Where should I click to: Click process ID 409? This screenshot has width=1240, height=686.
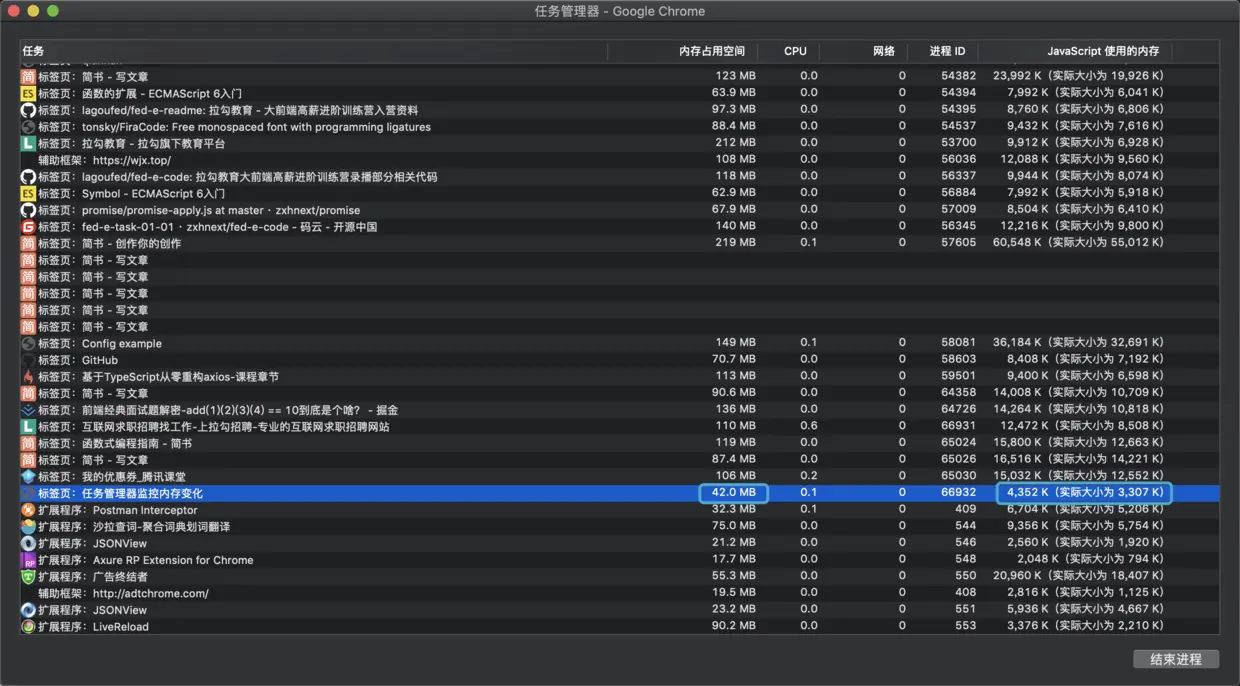point(965,510)
